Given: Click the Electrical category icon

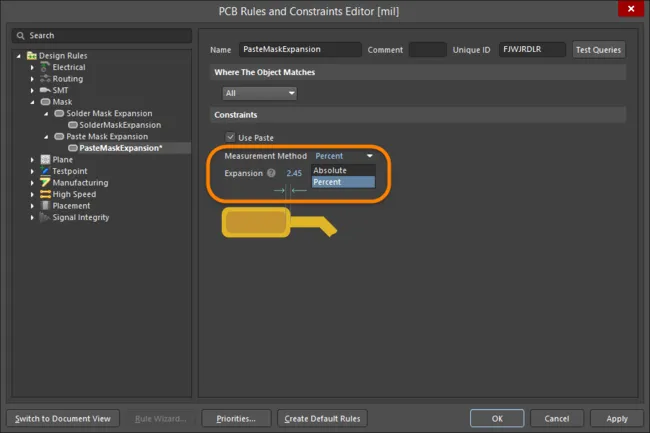Looking at the screenshot, I should pyautogui.click(x=45, y=67).
